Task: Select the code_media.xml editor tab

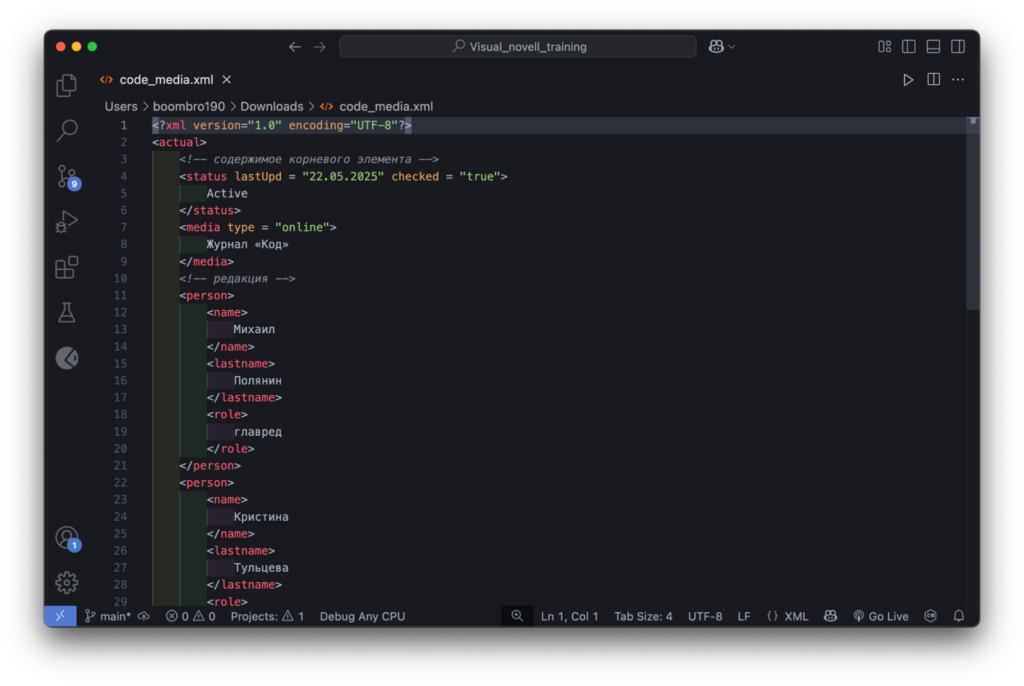Action: coord(168,79)
